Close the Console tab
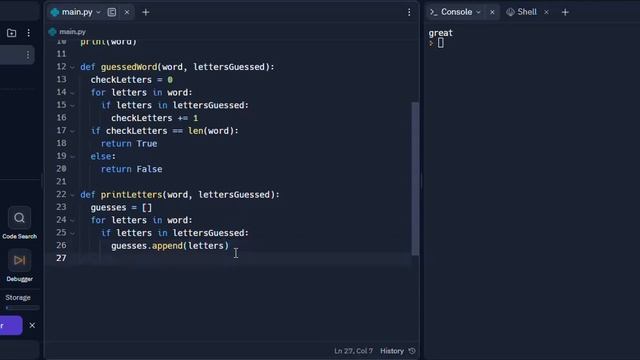The height and width of the screenshot is (360, 640). [x=492, y=12]
